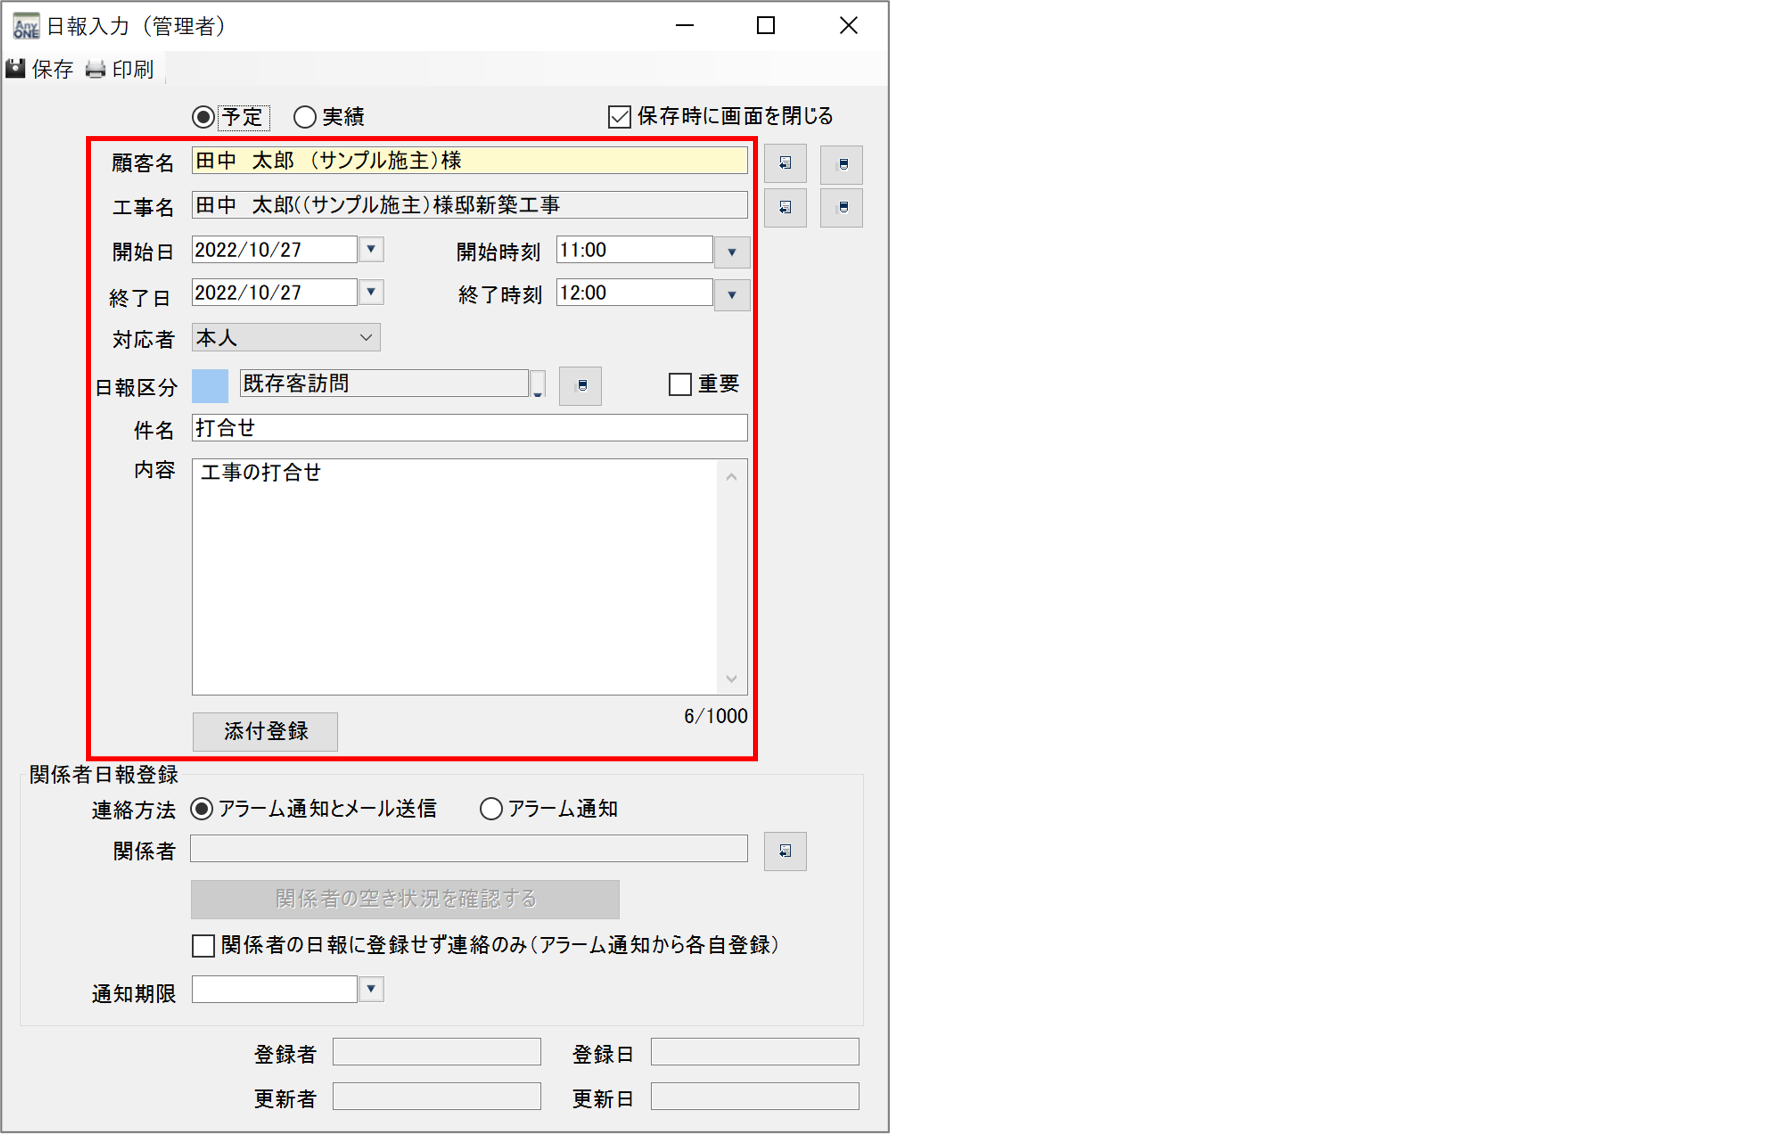
Task: Expand the 終了時刻 time dropdown
Action: (x=732, y=295)
